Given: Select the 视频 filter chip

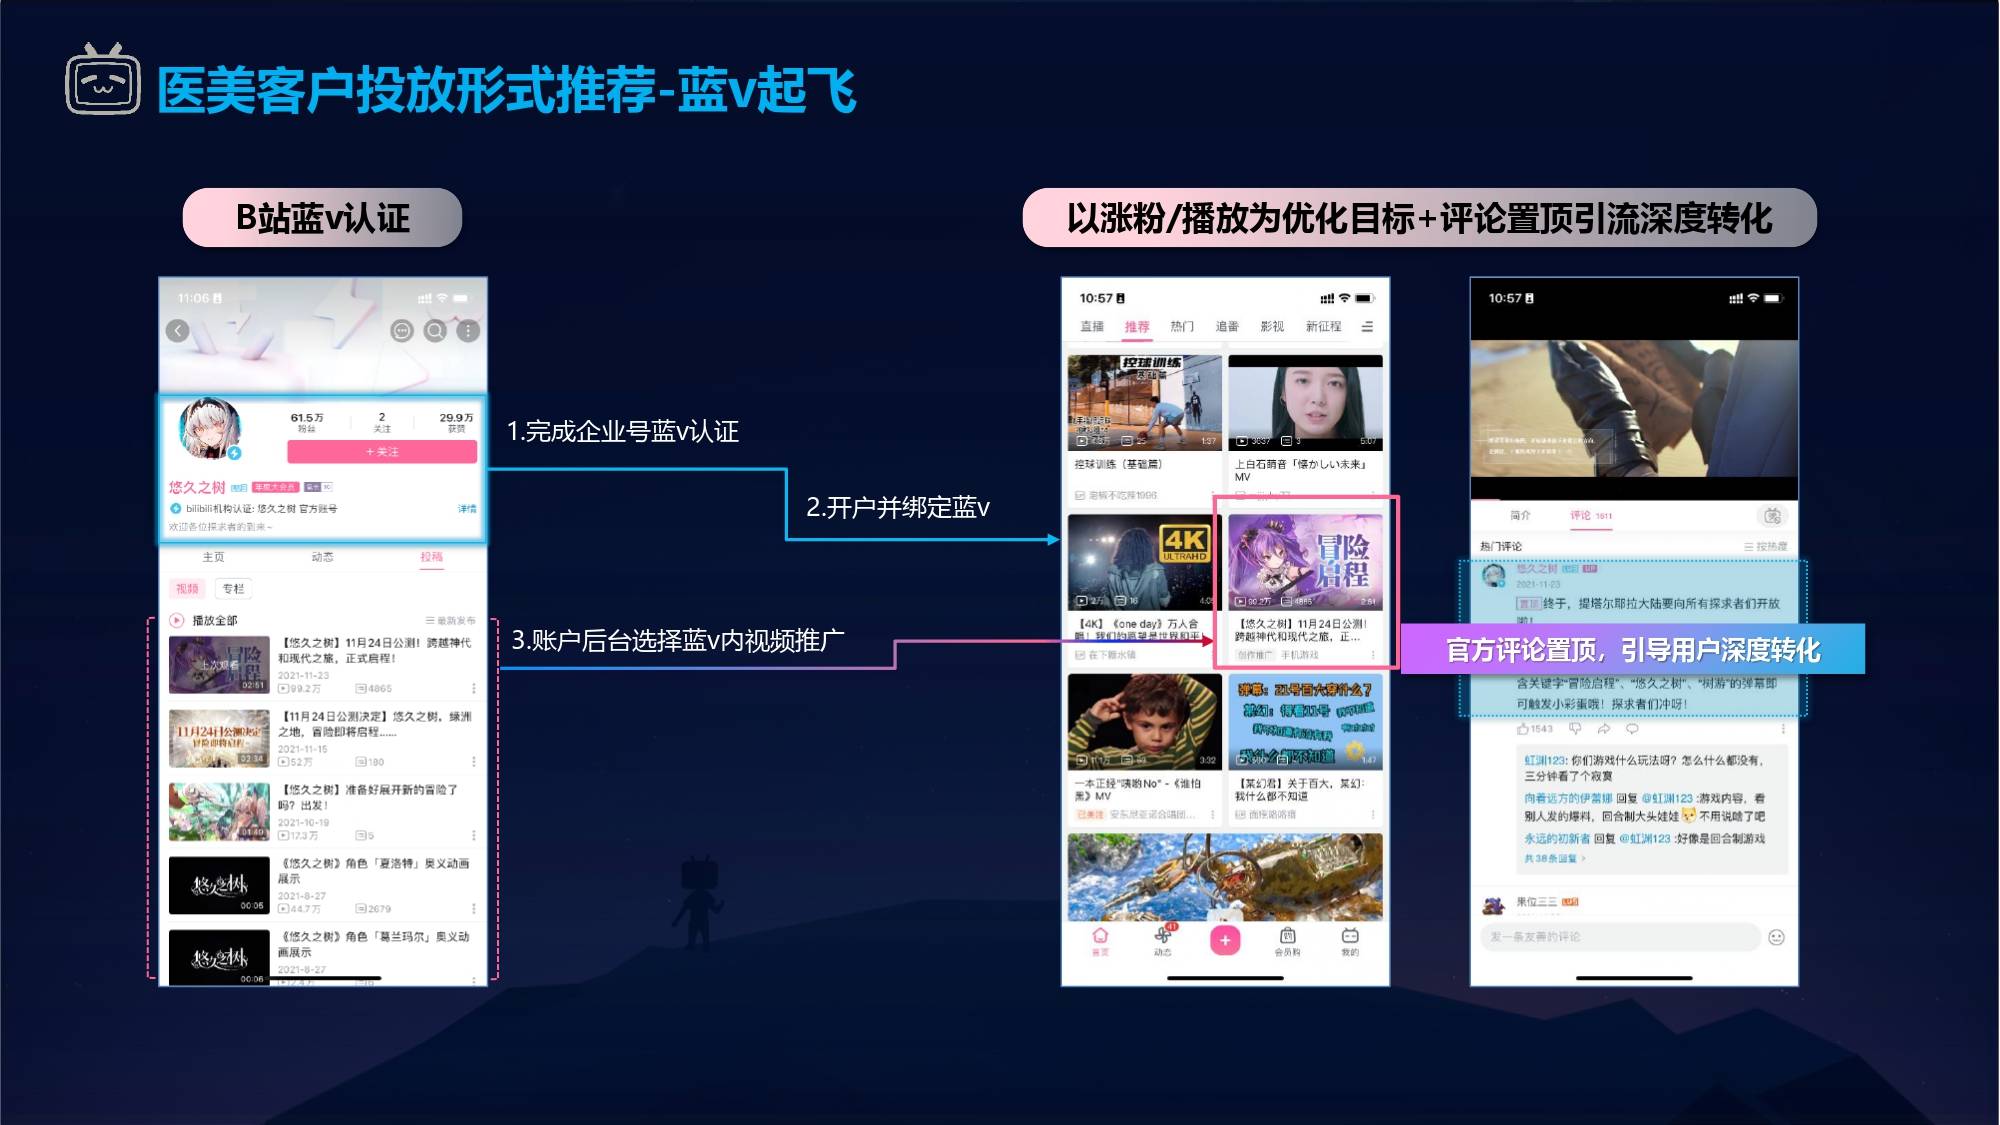Looking at the screenshot, I should 188,589.
